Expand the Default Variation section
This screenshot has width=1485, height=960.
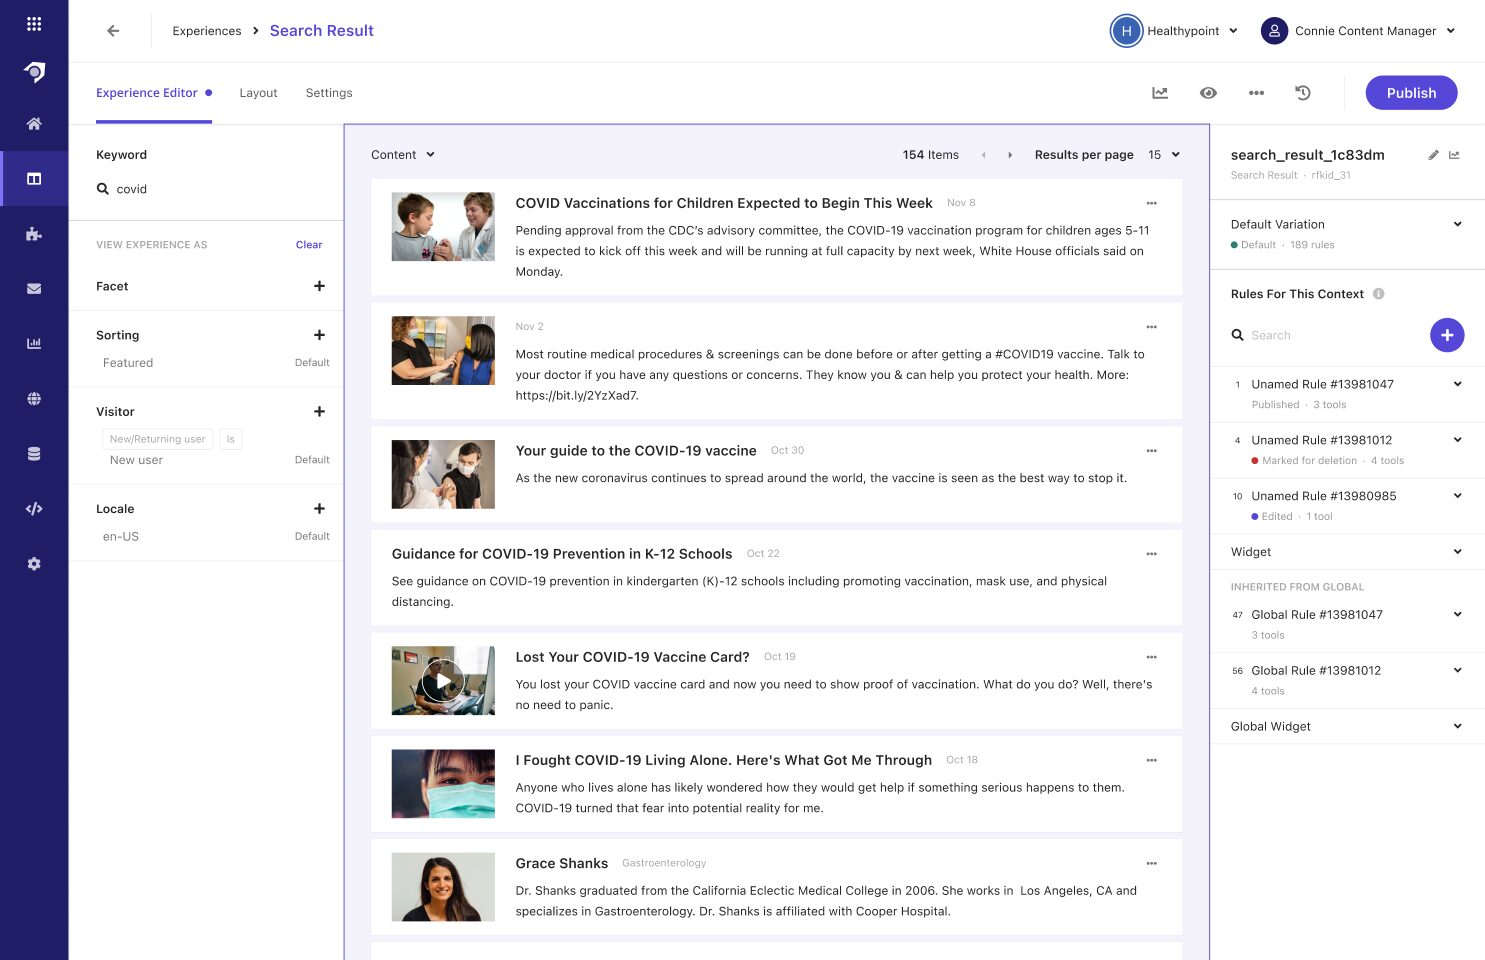1457,224
